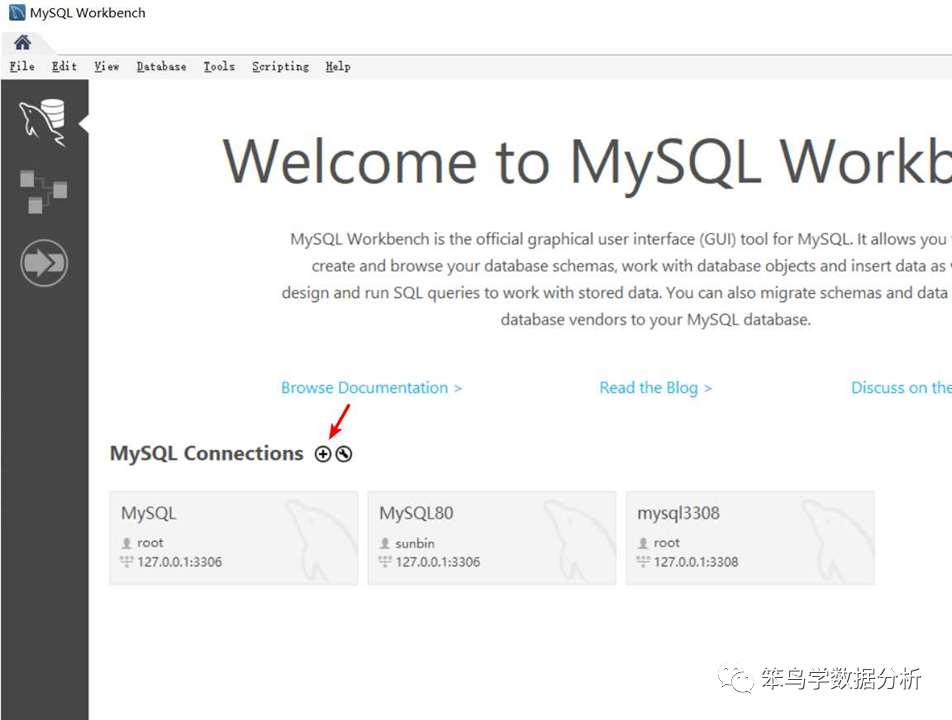This screenshot has width=952, height=720.
Task: Open the View menu
Action: click(x=106, y=66)
